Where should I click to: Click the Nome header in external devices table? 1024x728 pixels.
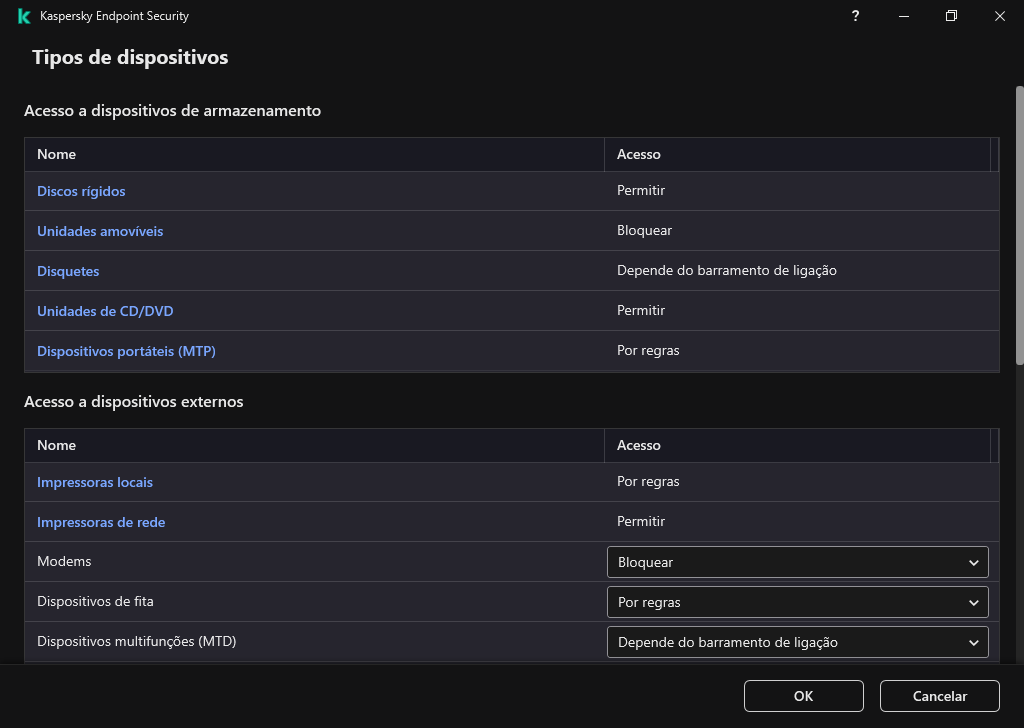[57, 445]
